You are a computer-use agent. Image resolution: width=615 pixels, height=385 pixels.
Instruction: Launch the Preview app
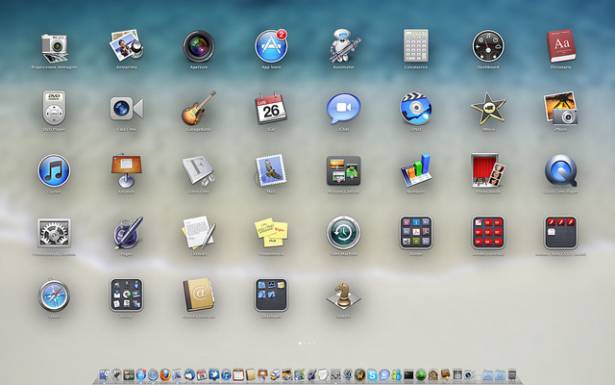tap(126, 45)
